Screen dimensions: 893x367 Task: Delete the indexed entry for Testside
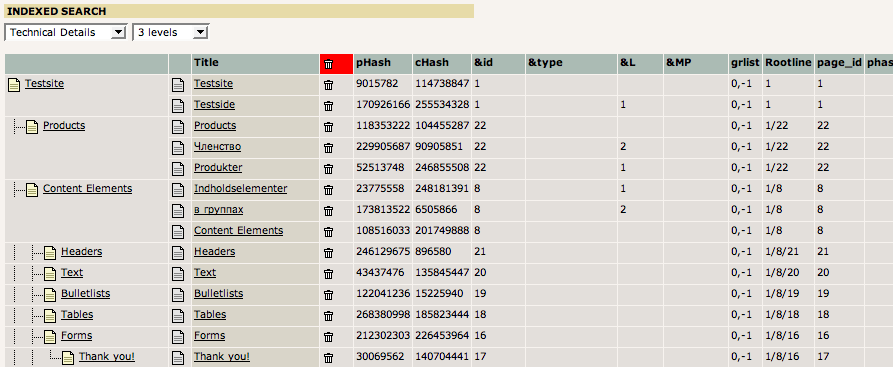point(329,106)
